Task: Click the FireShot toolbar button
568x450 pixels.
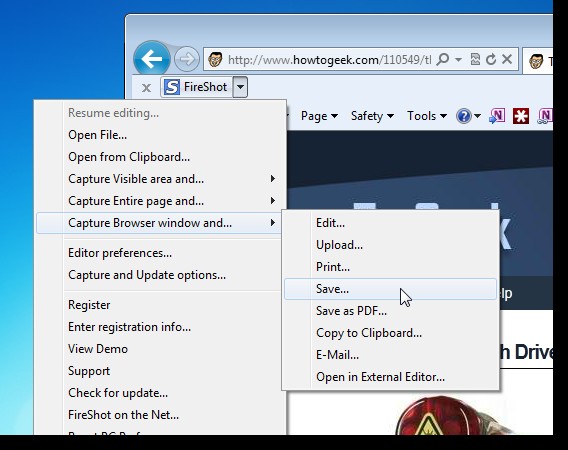Action: [x=196, y=87]
